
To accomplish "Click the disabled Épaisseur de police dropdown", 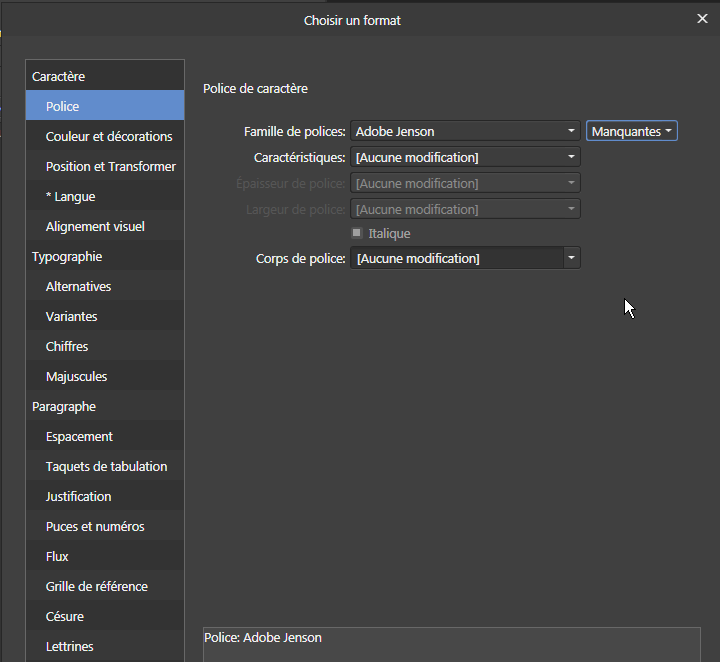I will pos(465,183).
